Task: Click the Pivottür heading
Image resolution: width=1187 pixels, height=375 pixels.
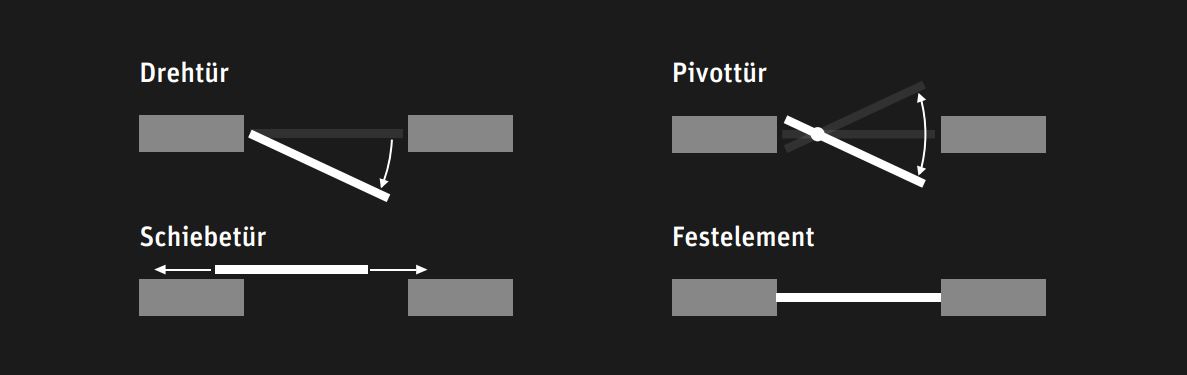Action: (719, 73)
